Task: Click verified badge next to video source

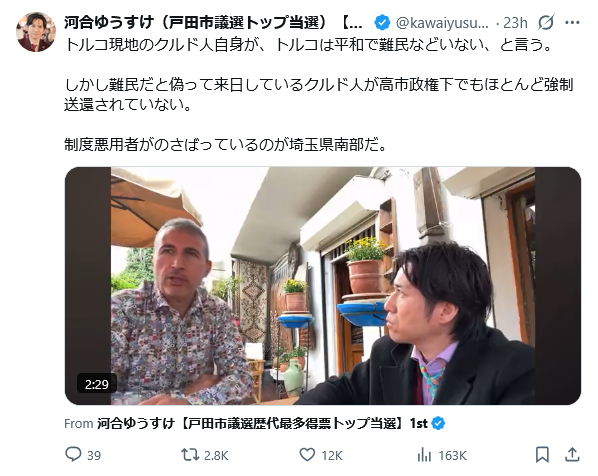Action: 438,423
